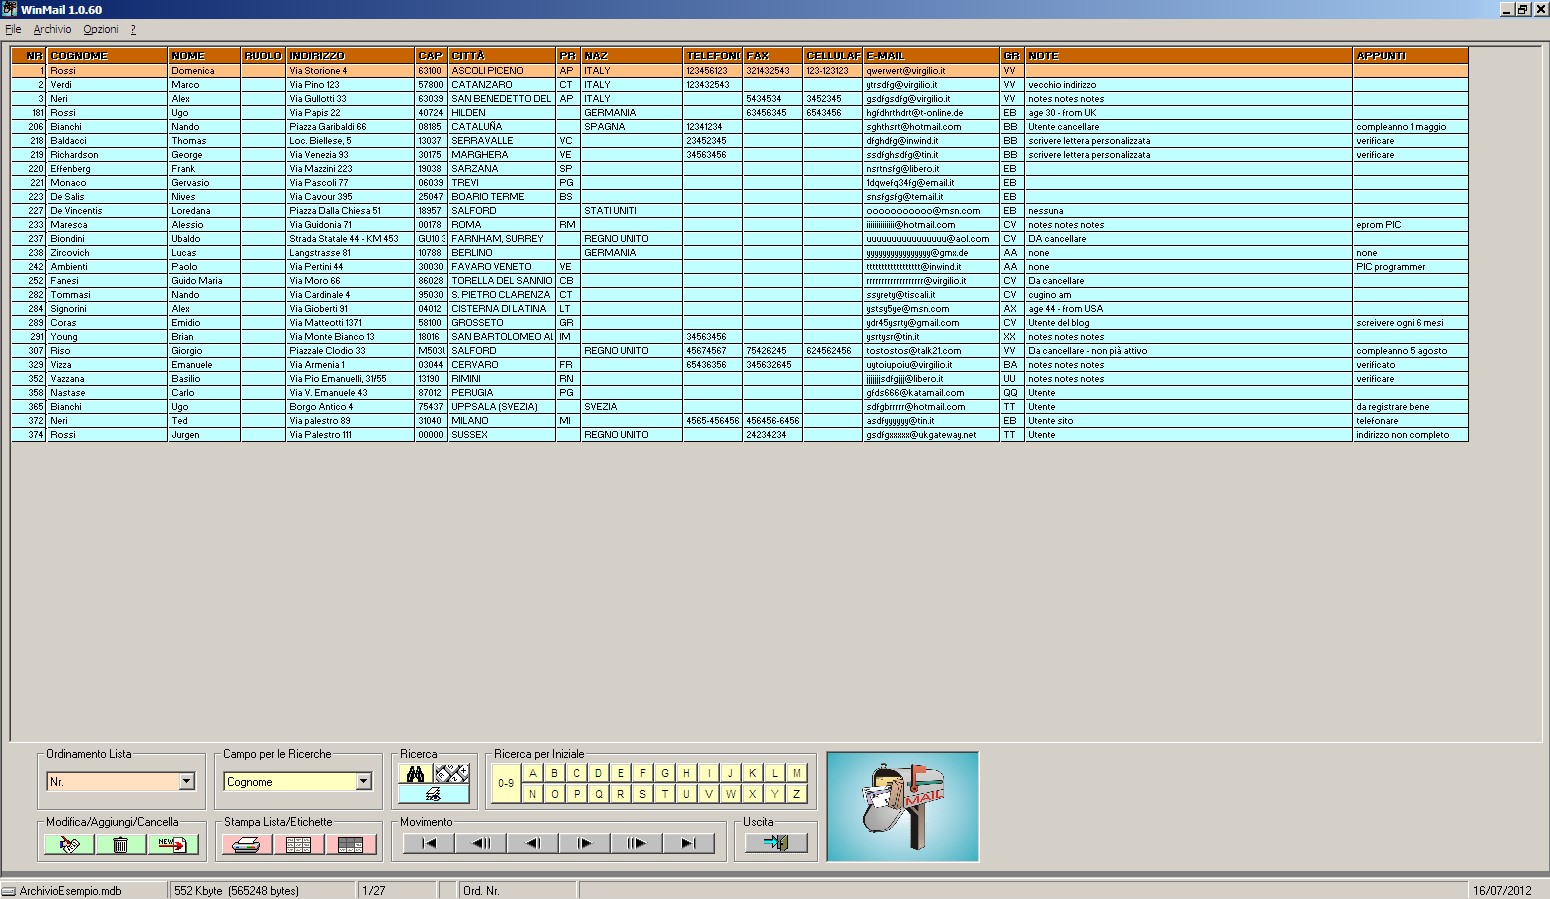Click the exit door icon under Uscita
Image resolution: width=1550 pixels, height=899 pixels.
(x=776, y=843)
